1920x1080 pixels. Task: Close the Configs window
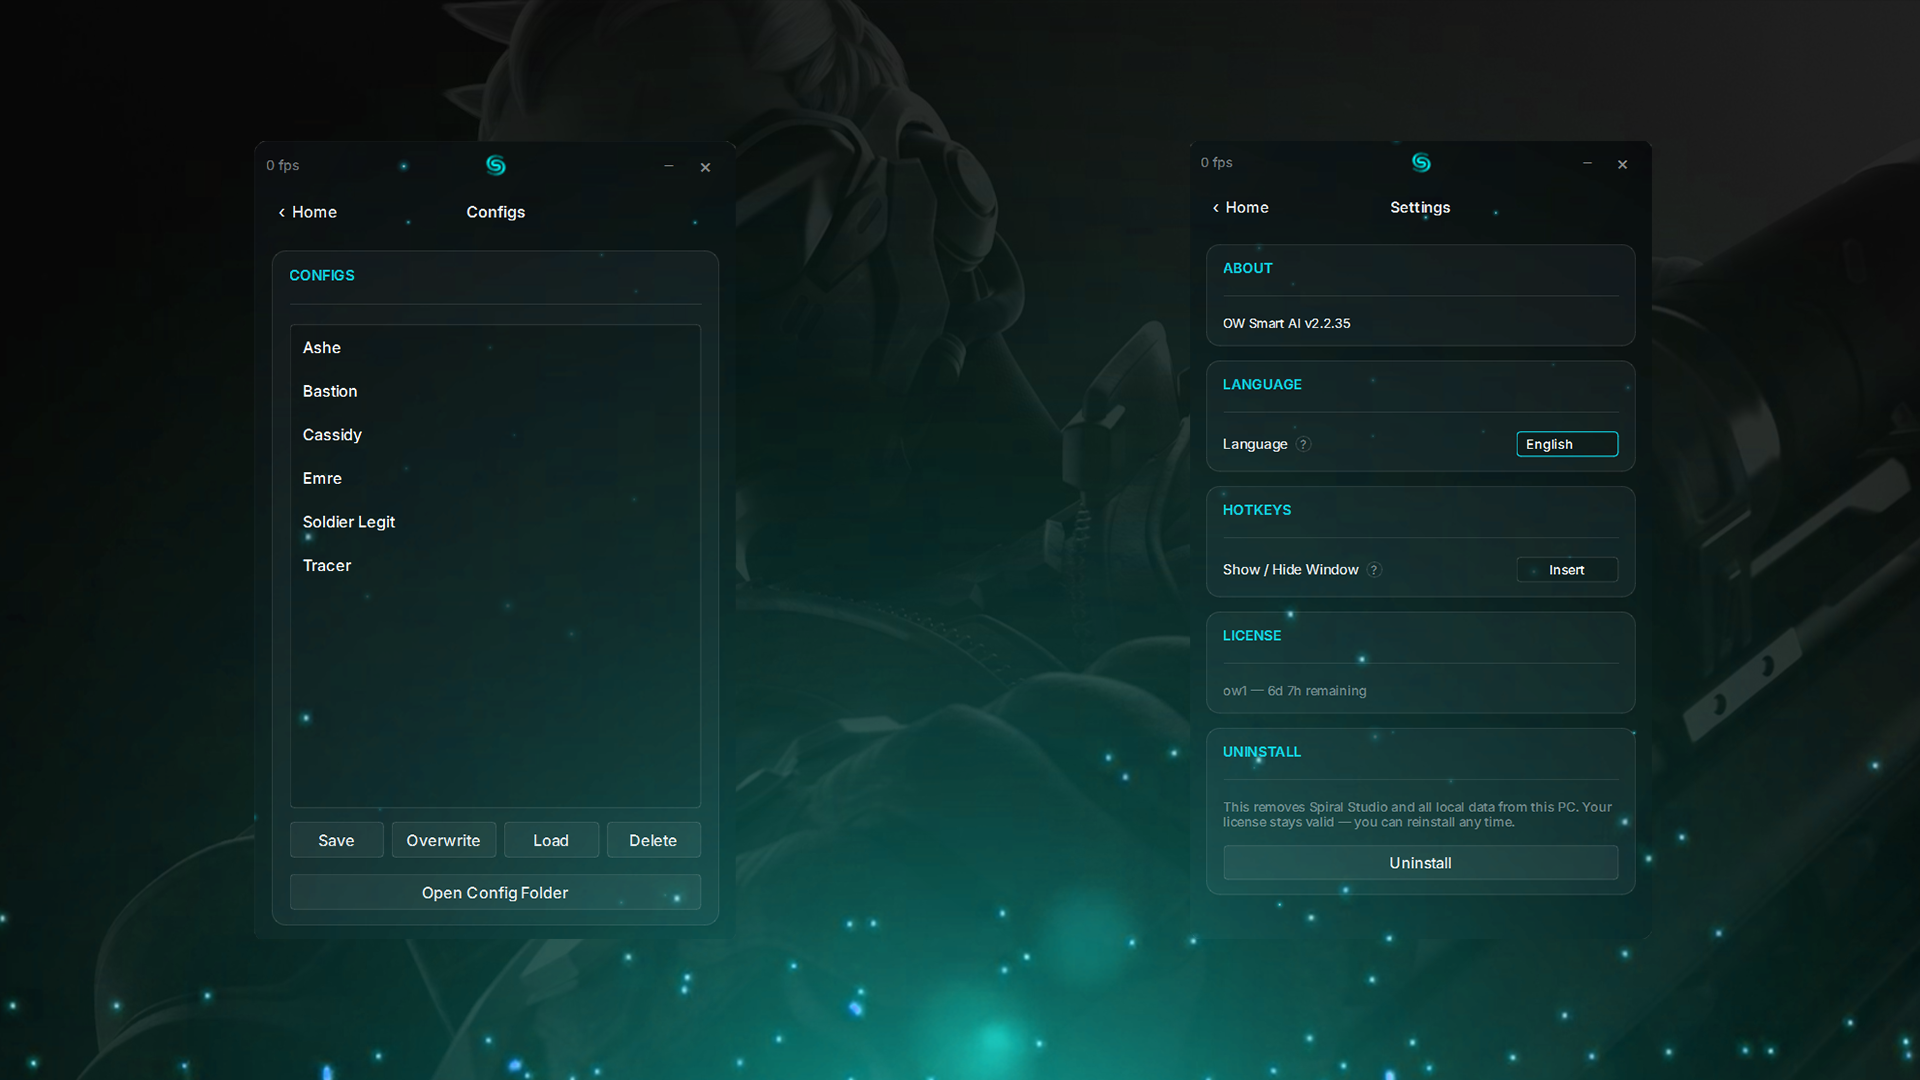[x=705, y=167]
